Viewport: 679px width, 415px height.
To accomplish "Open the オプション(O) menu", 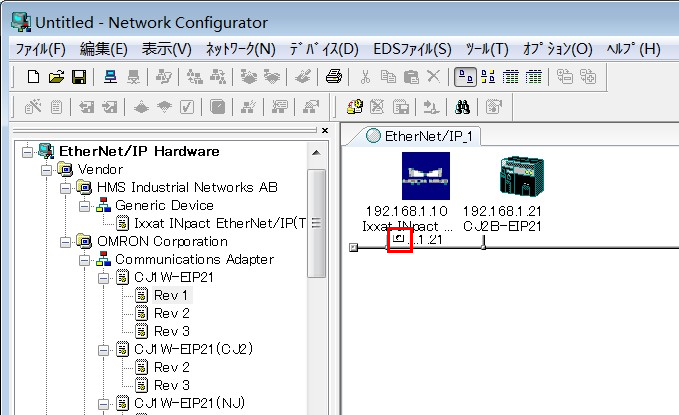I will point(557,49).
